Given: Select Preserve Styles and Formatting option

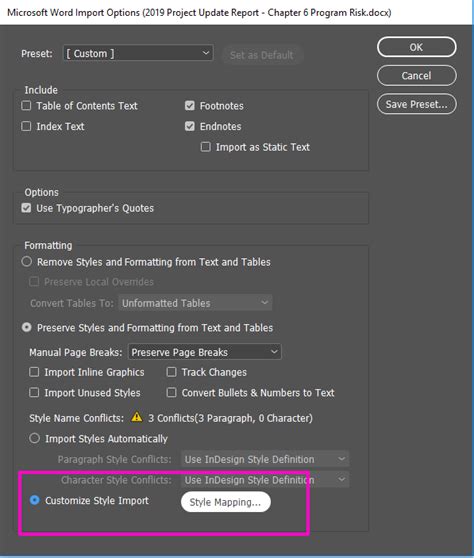Looking at the screenshot, I should point(27,327).
